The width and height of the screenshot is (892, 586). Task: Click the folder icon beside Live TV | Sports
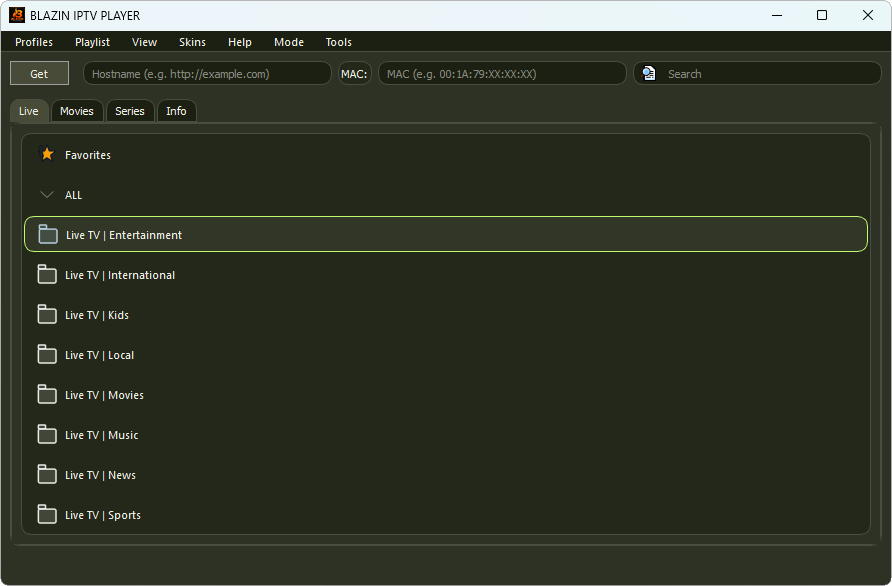(x=47, y=514)
